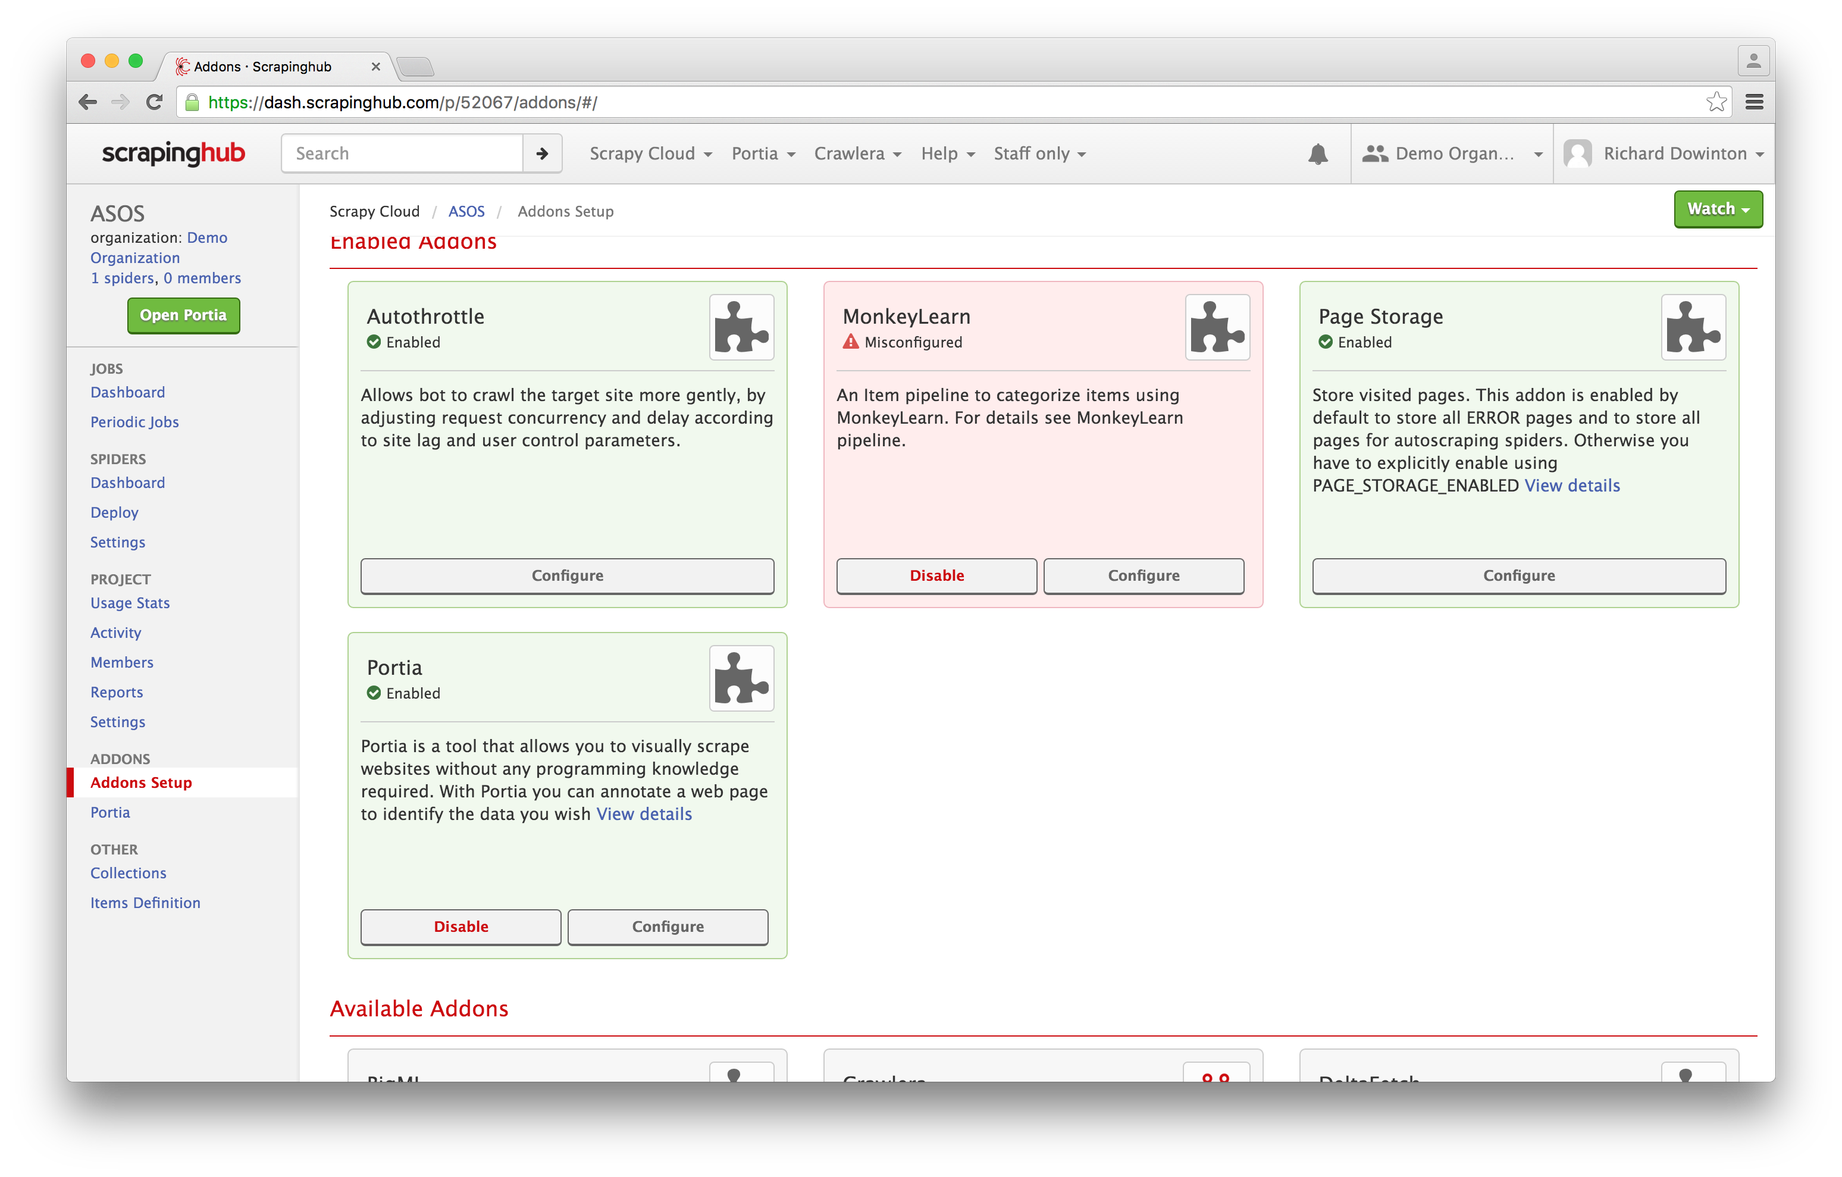The width and height of the screenshot is (1842, 1177).
Task: Configure the Portia addon
Action: pos(668,927)
